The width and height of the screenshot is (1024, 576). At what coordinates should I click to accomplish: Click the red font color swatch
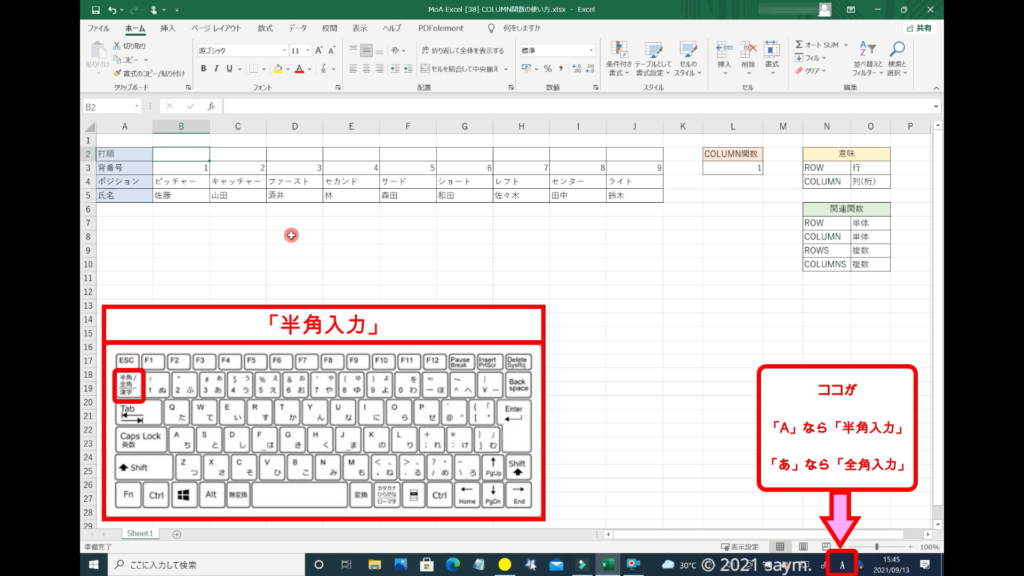(x=299, y=69)
